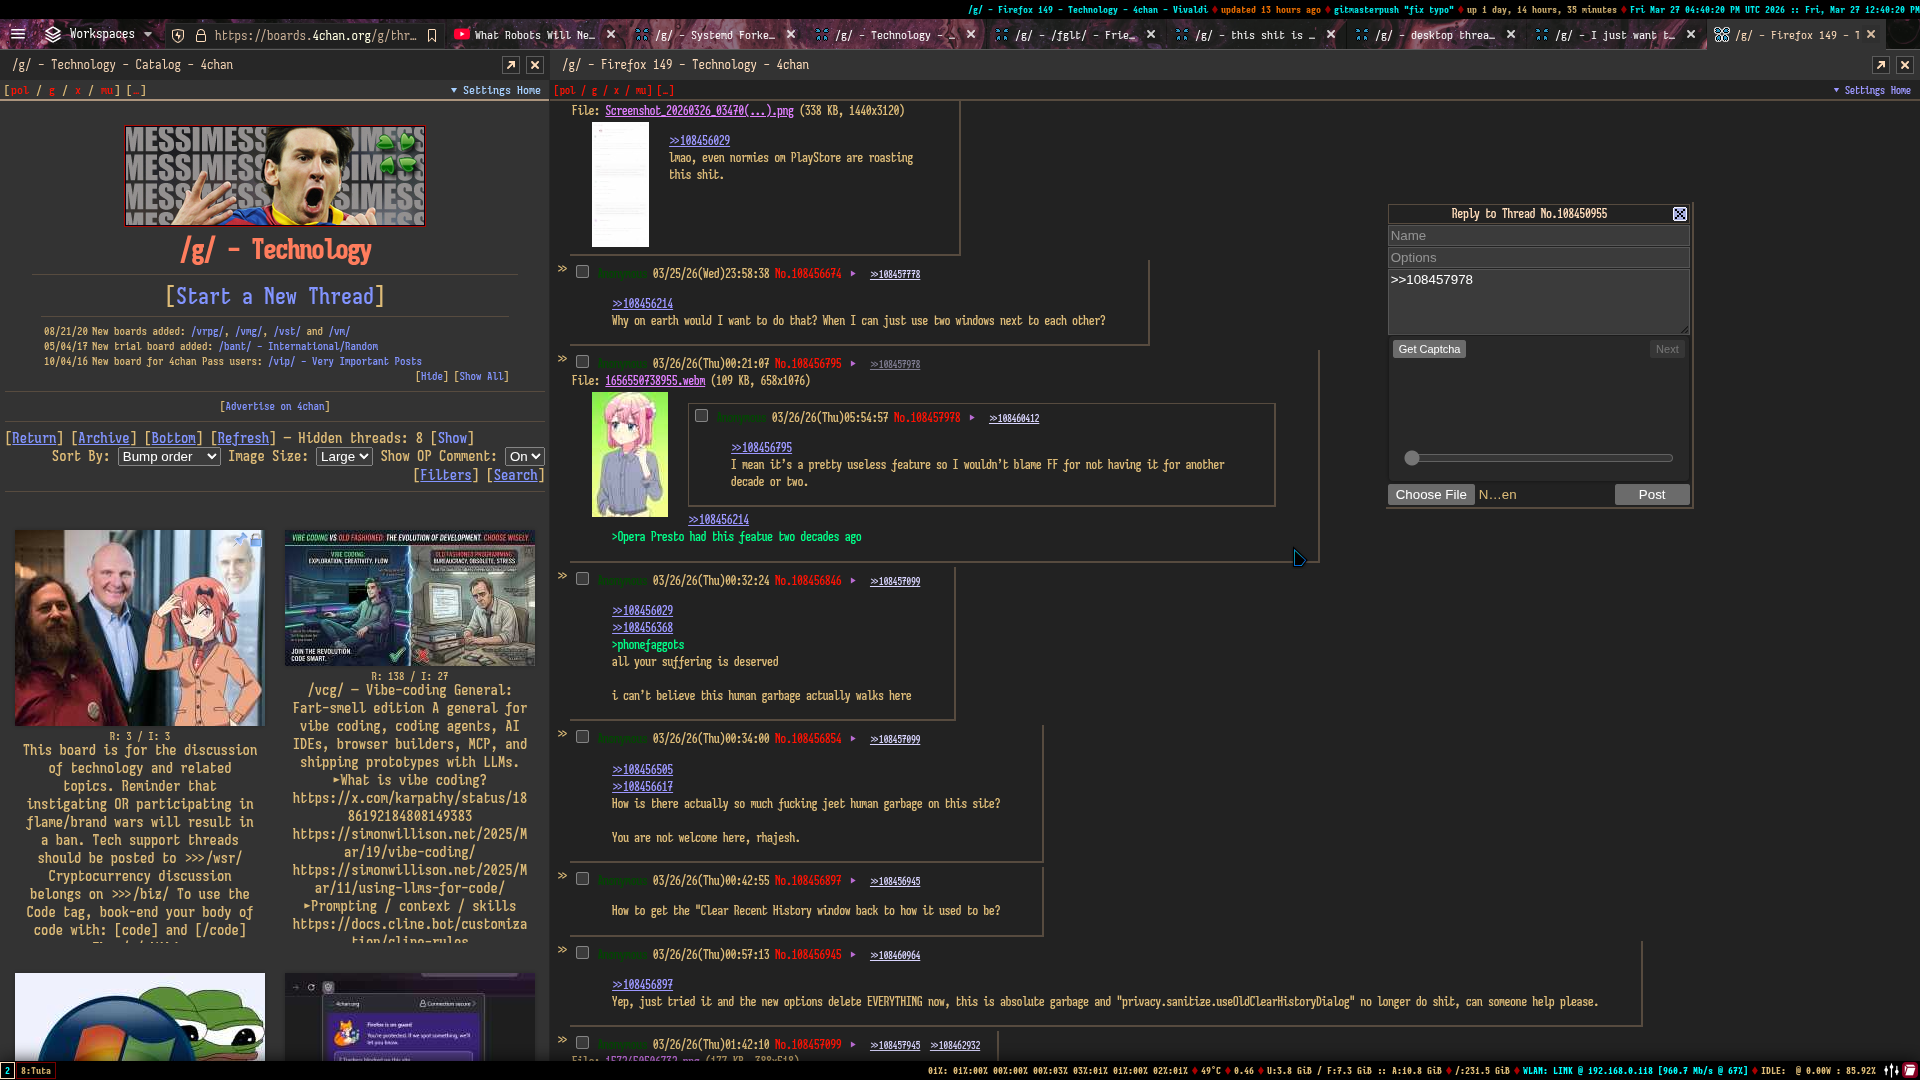Tick checkbox for post No.108456674
This screenshot has height=1080, width=1920.
[582, 272]
